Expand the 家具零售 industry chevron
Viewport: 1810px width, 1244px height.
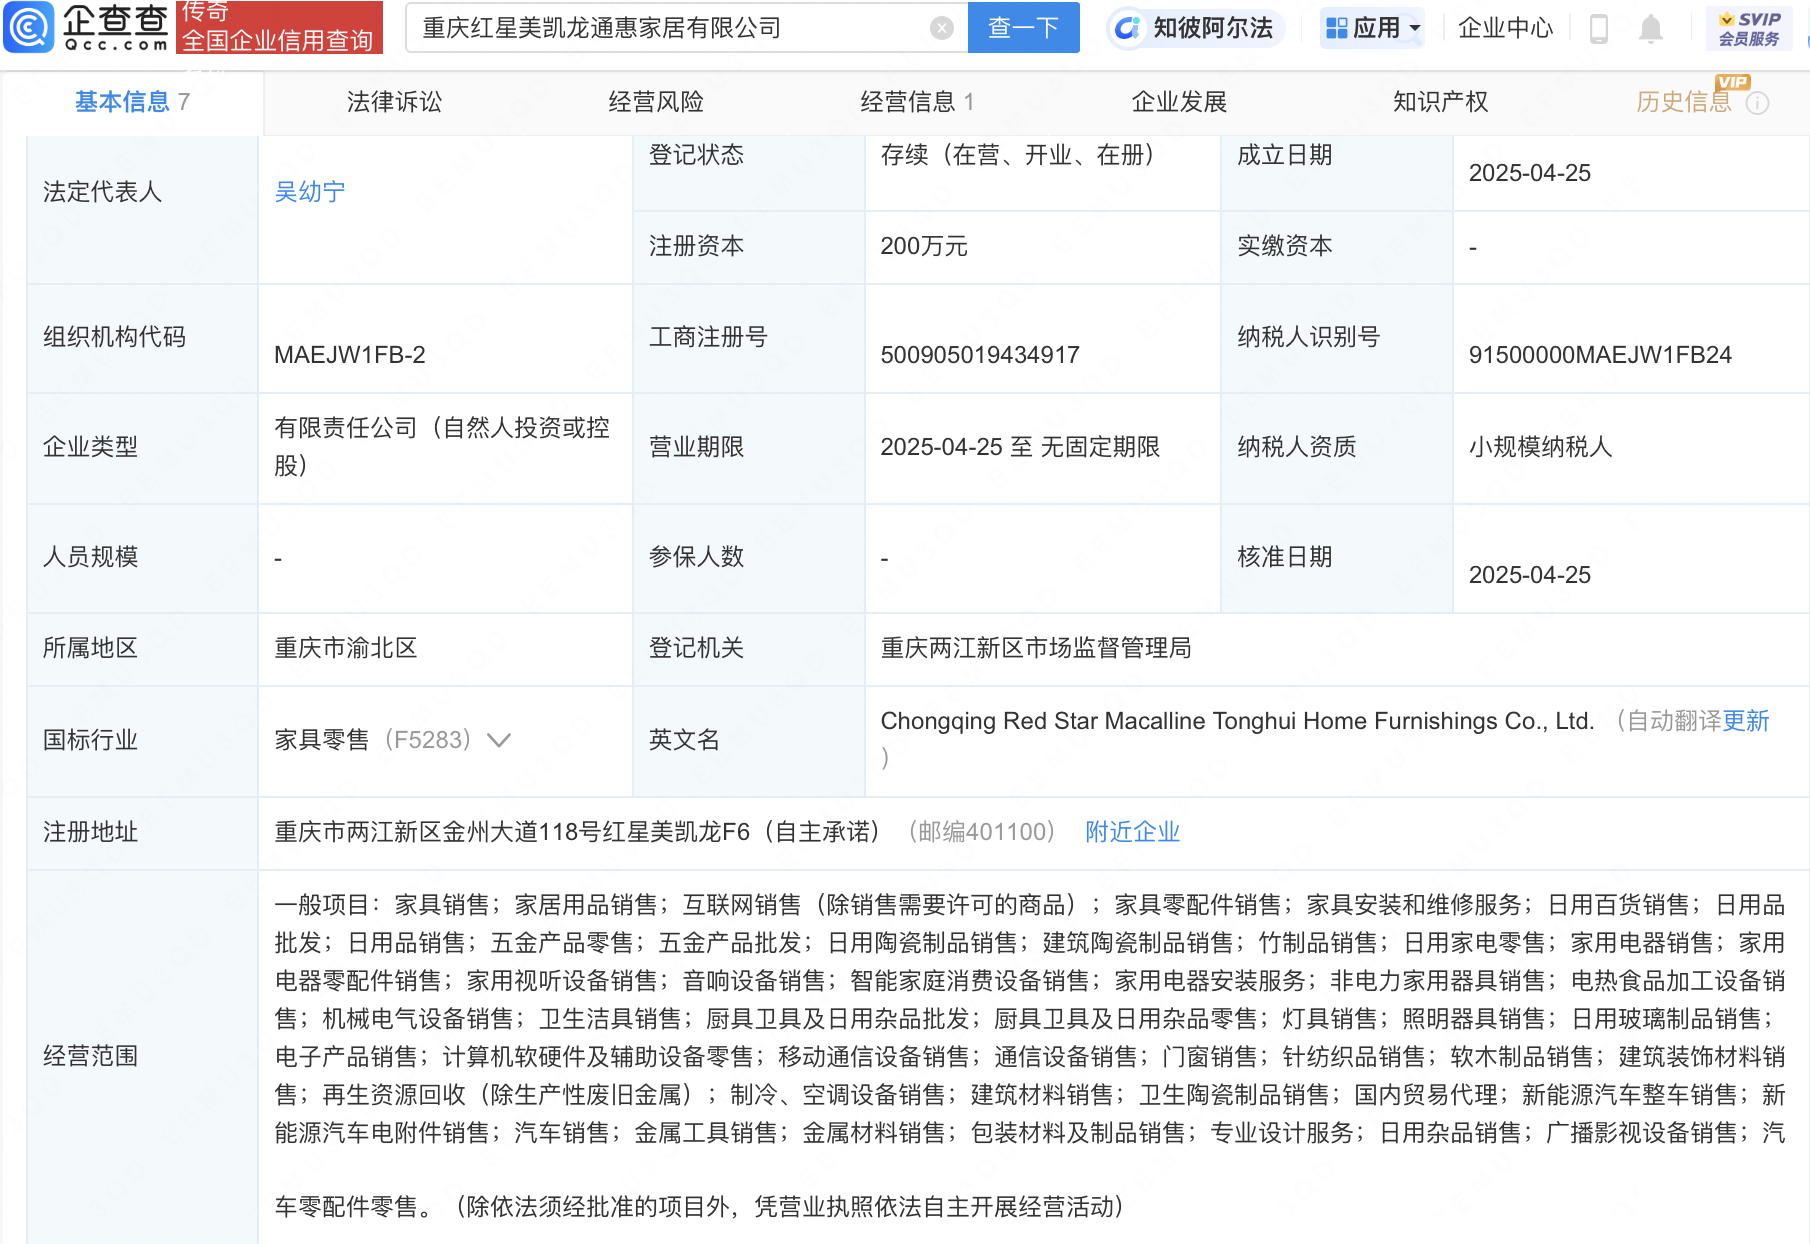pos(498,740)
